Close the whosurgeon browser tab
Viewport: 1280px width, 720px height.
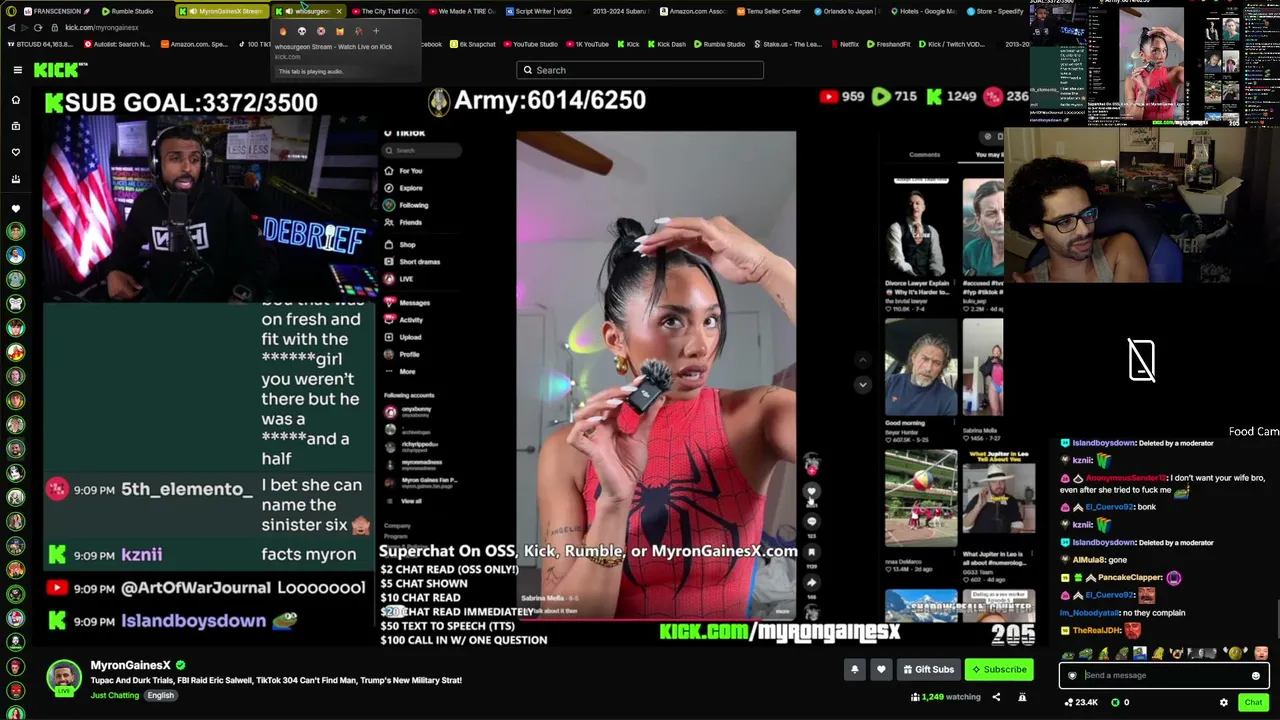tap(339, 11)
